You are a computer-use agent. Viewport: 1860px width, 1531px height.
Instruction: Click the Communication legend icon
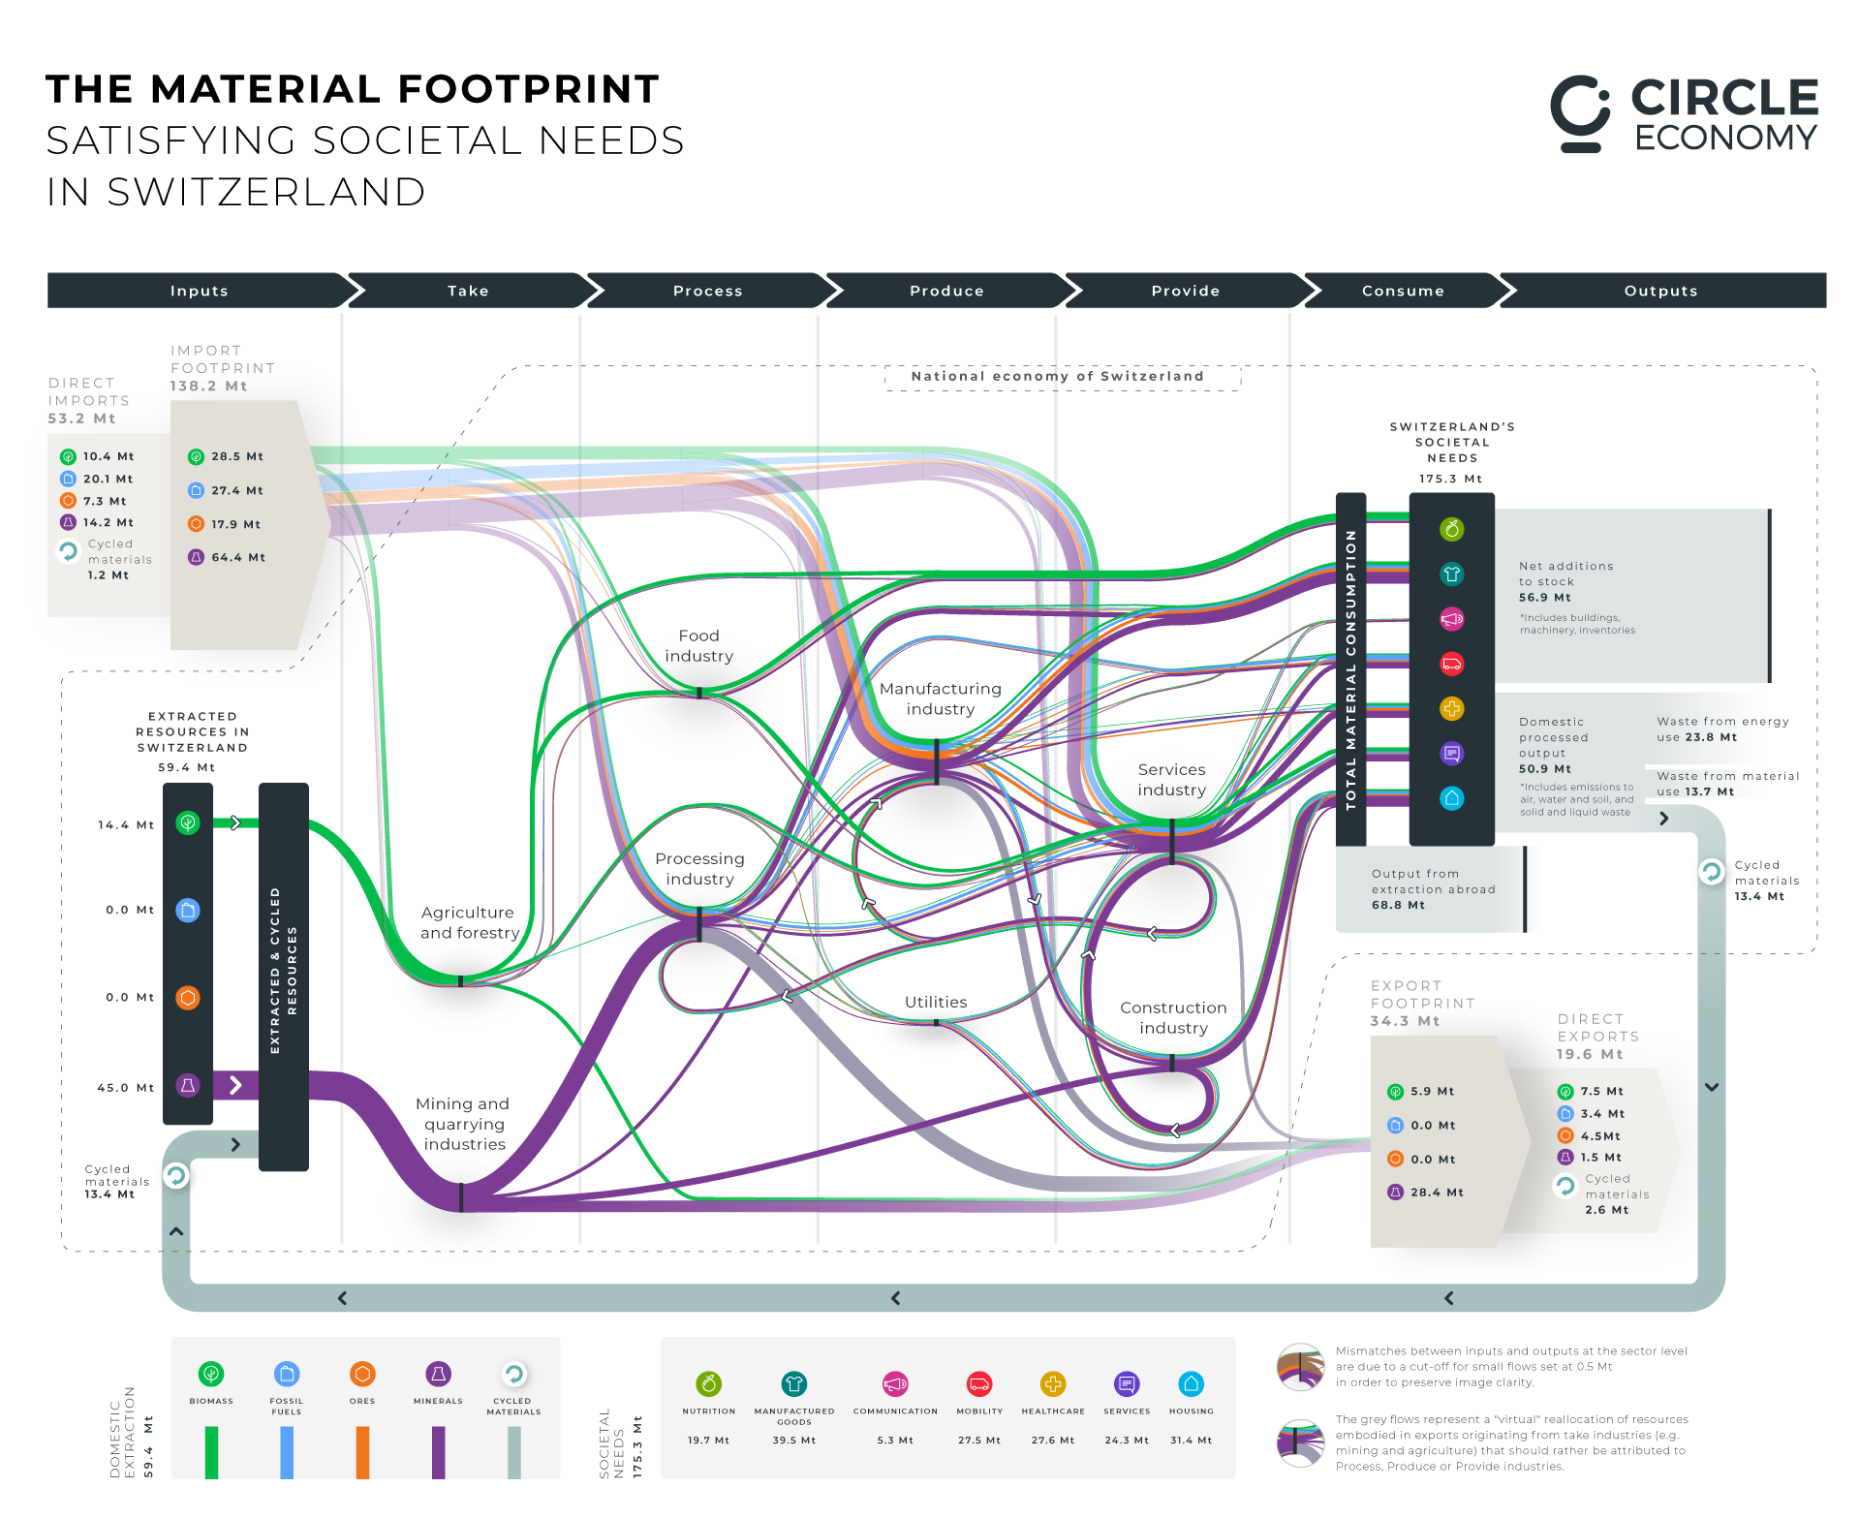[895, 1384]
